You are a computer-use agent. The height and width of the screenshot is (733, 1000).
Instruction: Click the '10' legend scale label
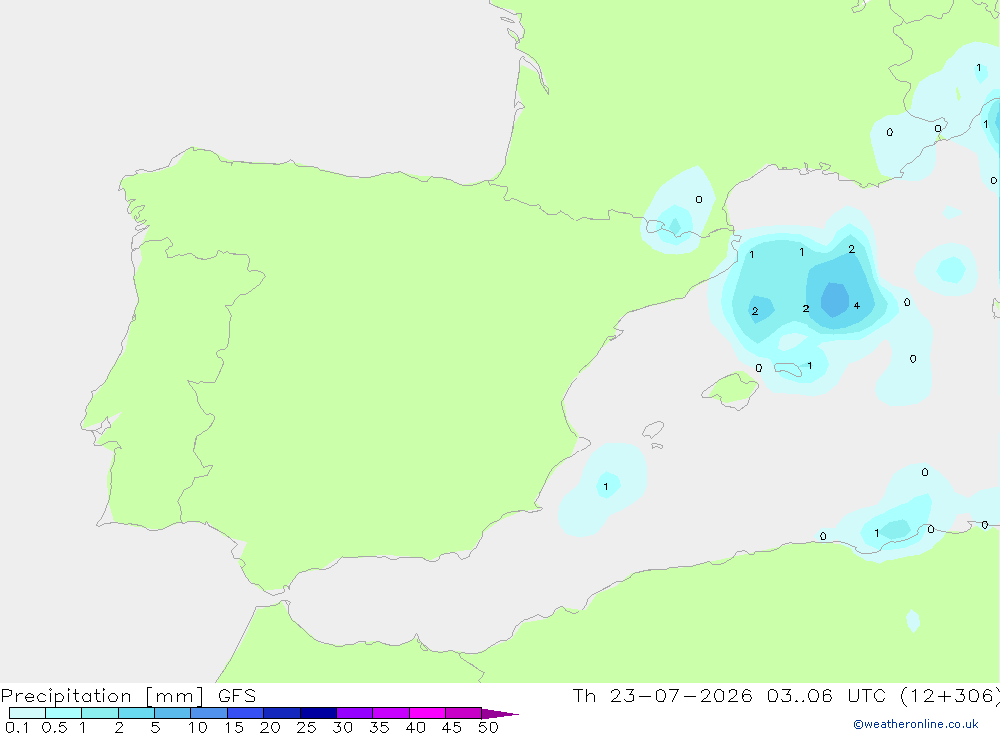[198, 727]
